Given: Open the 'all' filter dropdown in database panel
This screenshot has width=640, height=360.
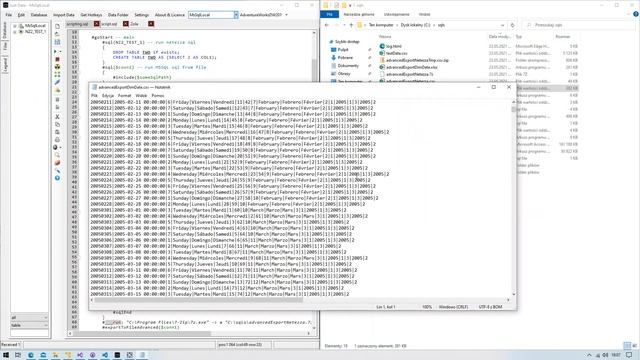Looking at the screenshot, I should pyautogui.click(x=29, y=318).
